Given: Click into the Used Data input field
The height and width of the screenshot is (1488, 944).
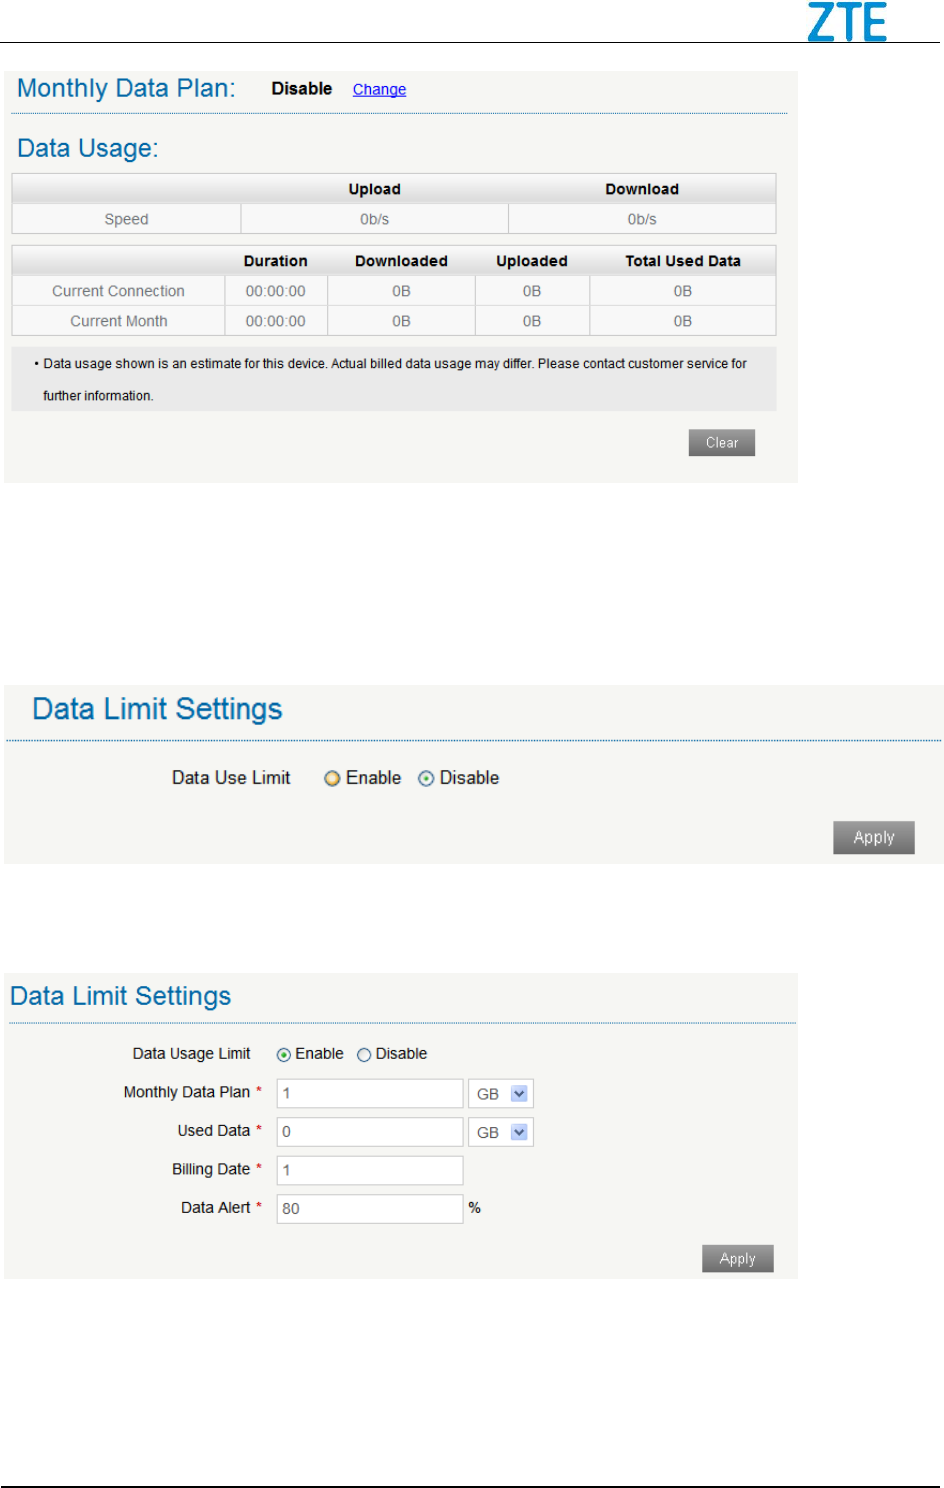Looking at the screenshot, I should [369, 1132].
